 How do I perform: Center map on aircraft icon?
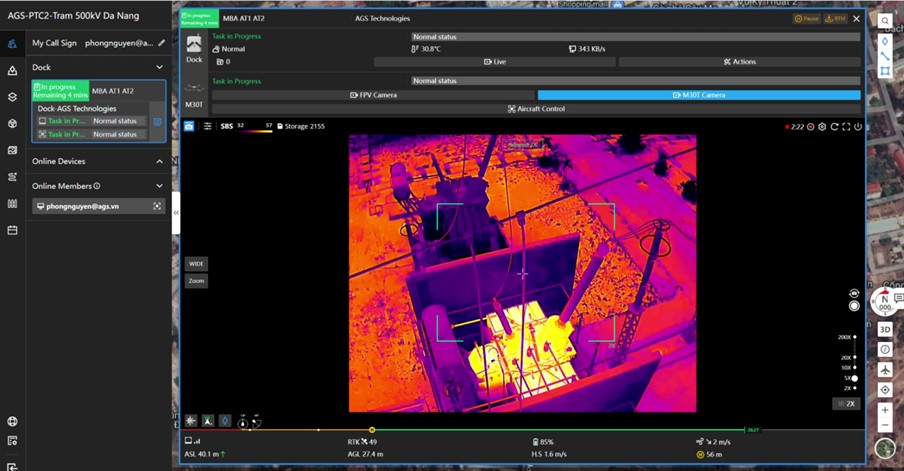[885, 370]
